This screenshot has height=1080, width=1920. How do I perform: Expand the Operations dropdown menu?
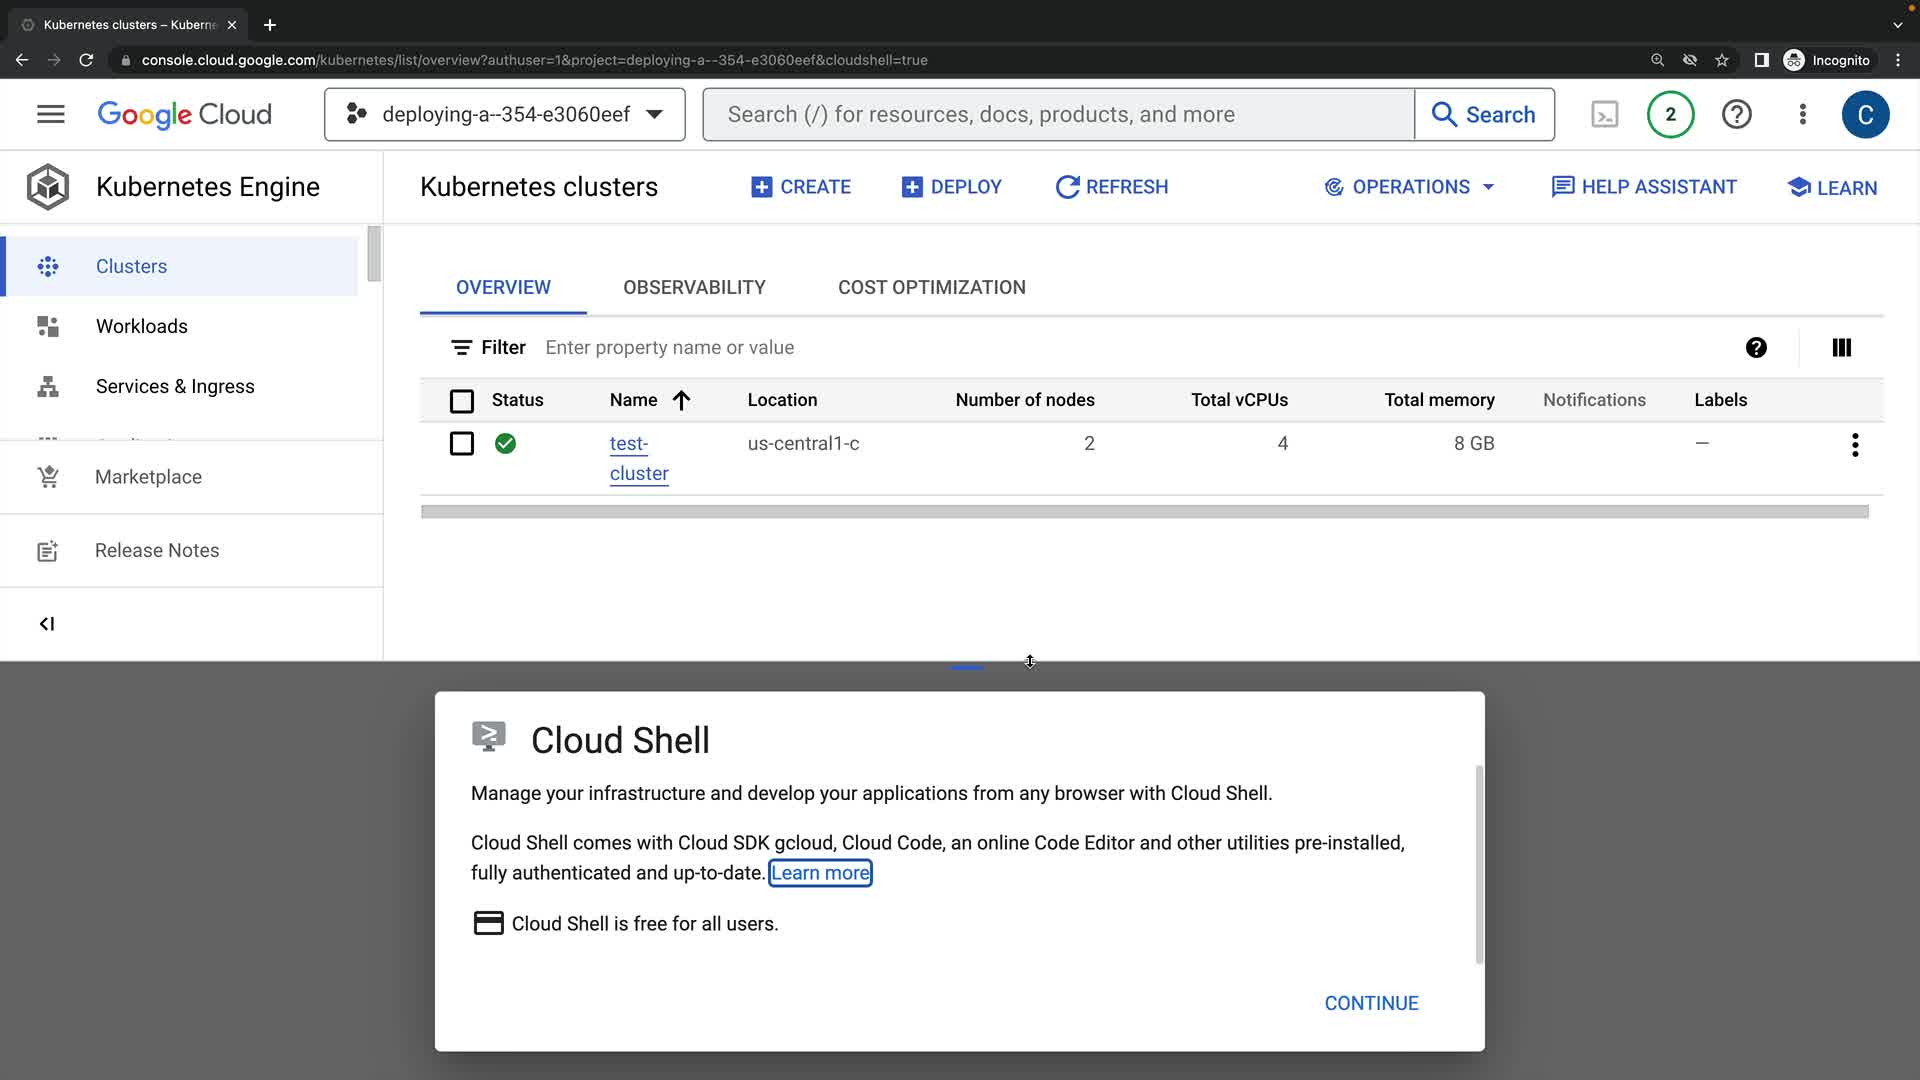click(x=1409, y=187)
